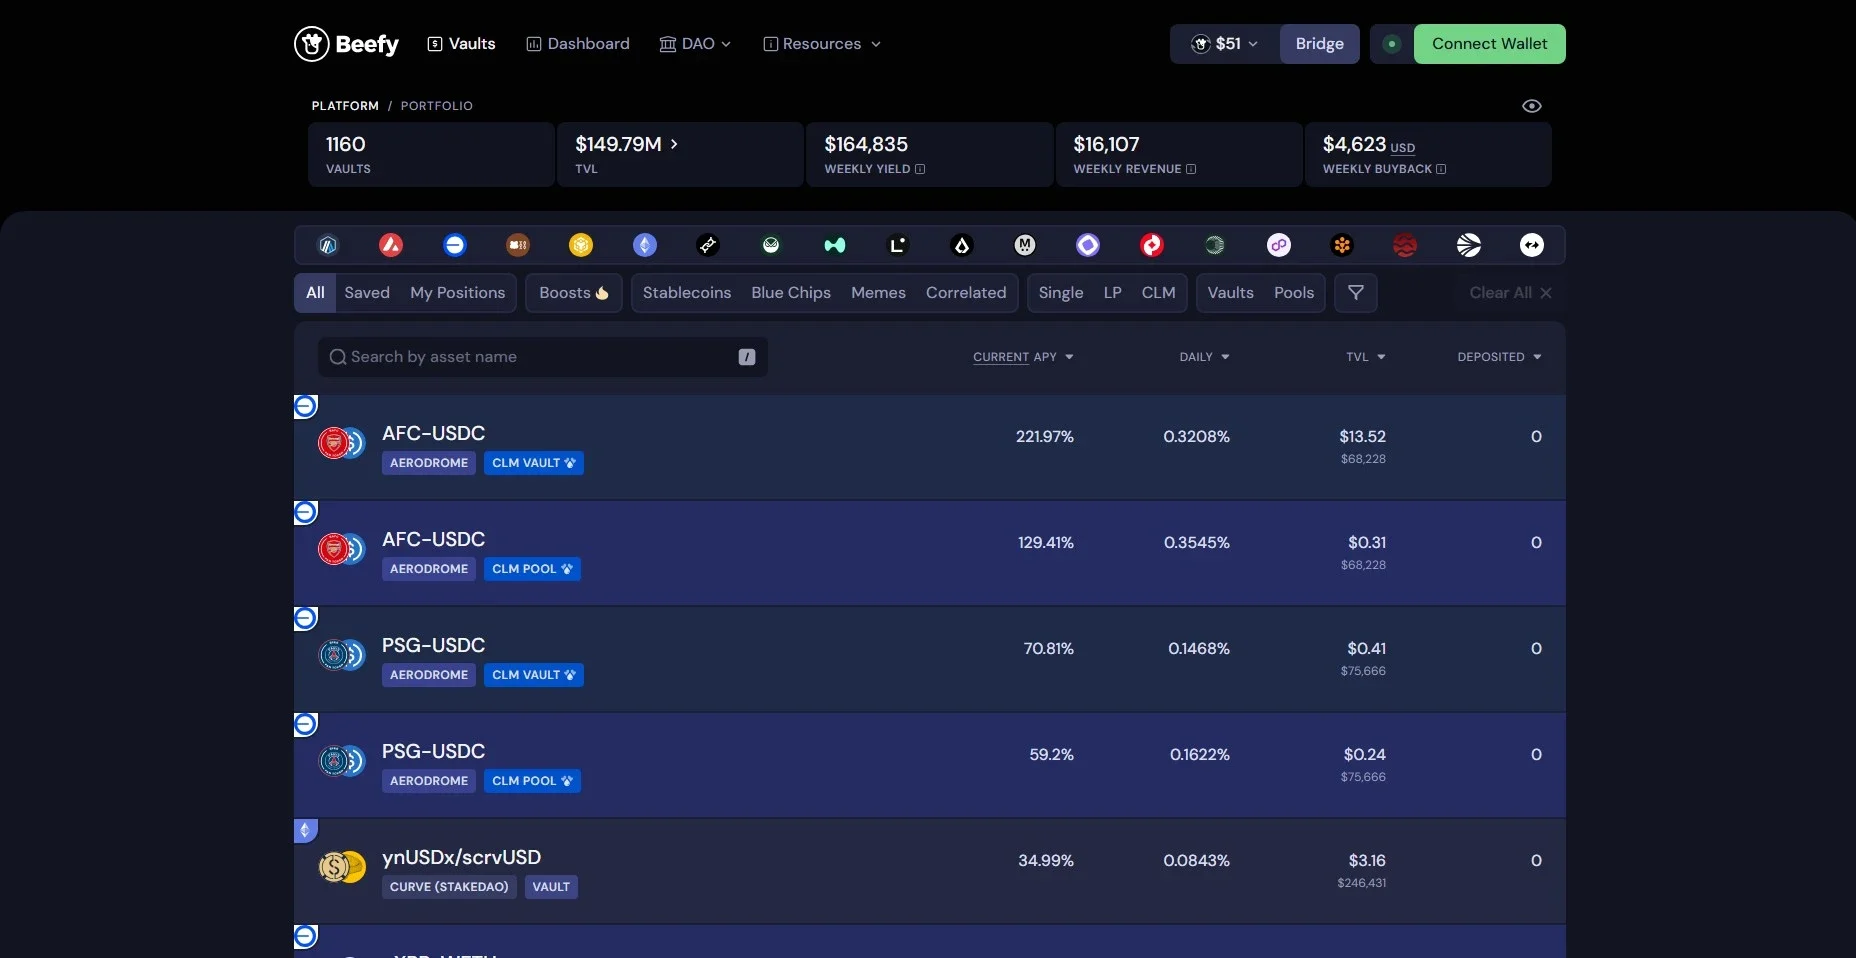The height and width of the screenshot is (958, 1856).
Task: Click the Weekly Yield info icon
Action: coord(920,169)
